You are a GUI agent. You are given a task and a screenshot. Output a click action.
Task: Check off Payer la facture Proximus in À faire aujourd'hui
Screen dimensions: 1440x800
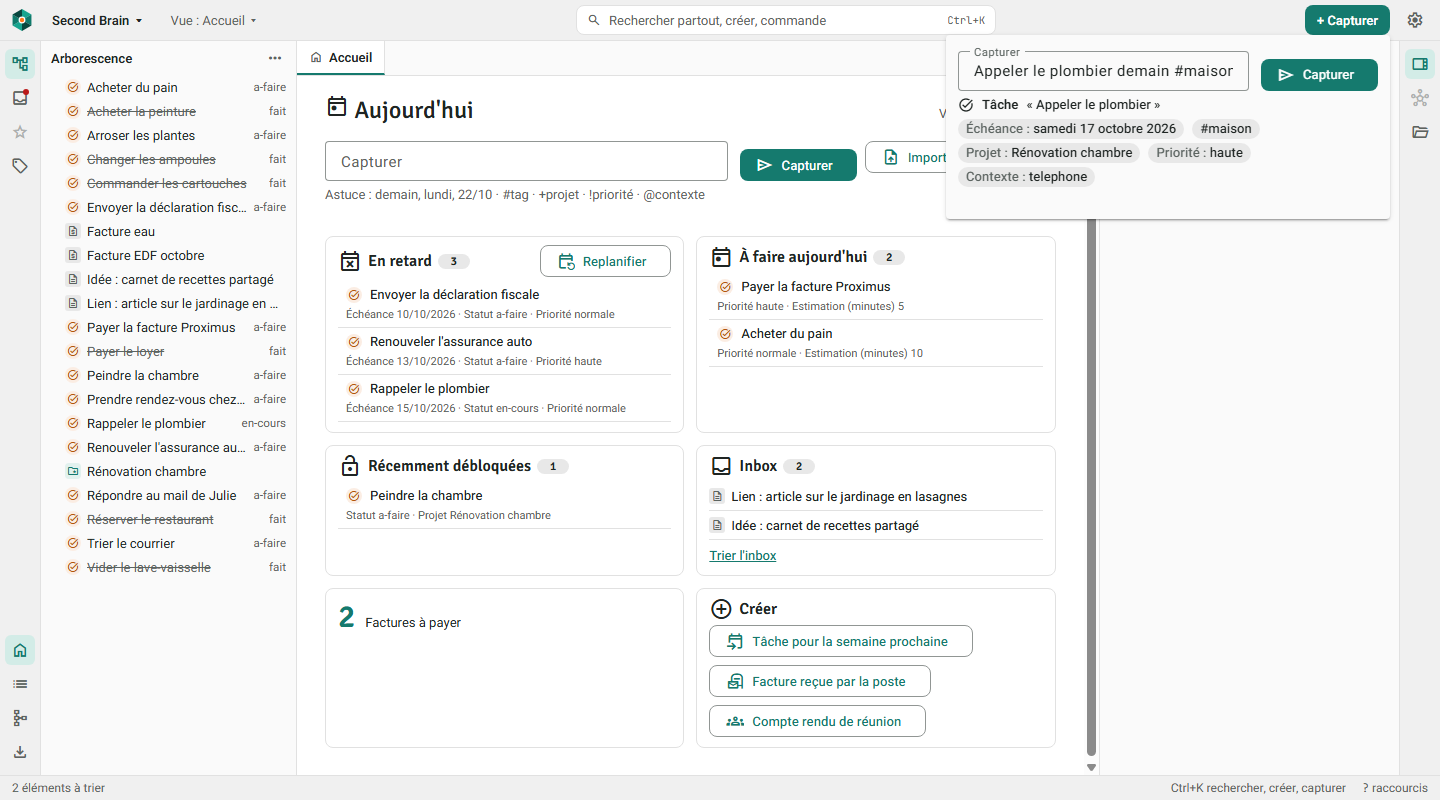point(726,287)
